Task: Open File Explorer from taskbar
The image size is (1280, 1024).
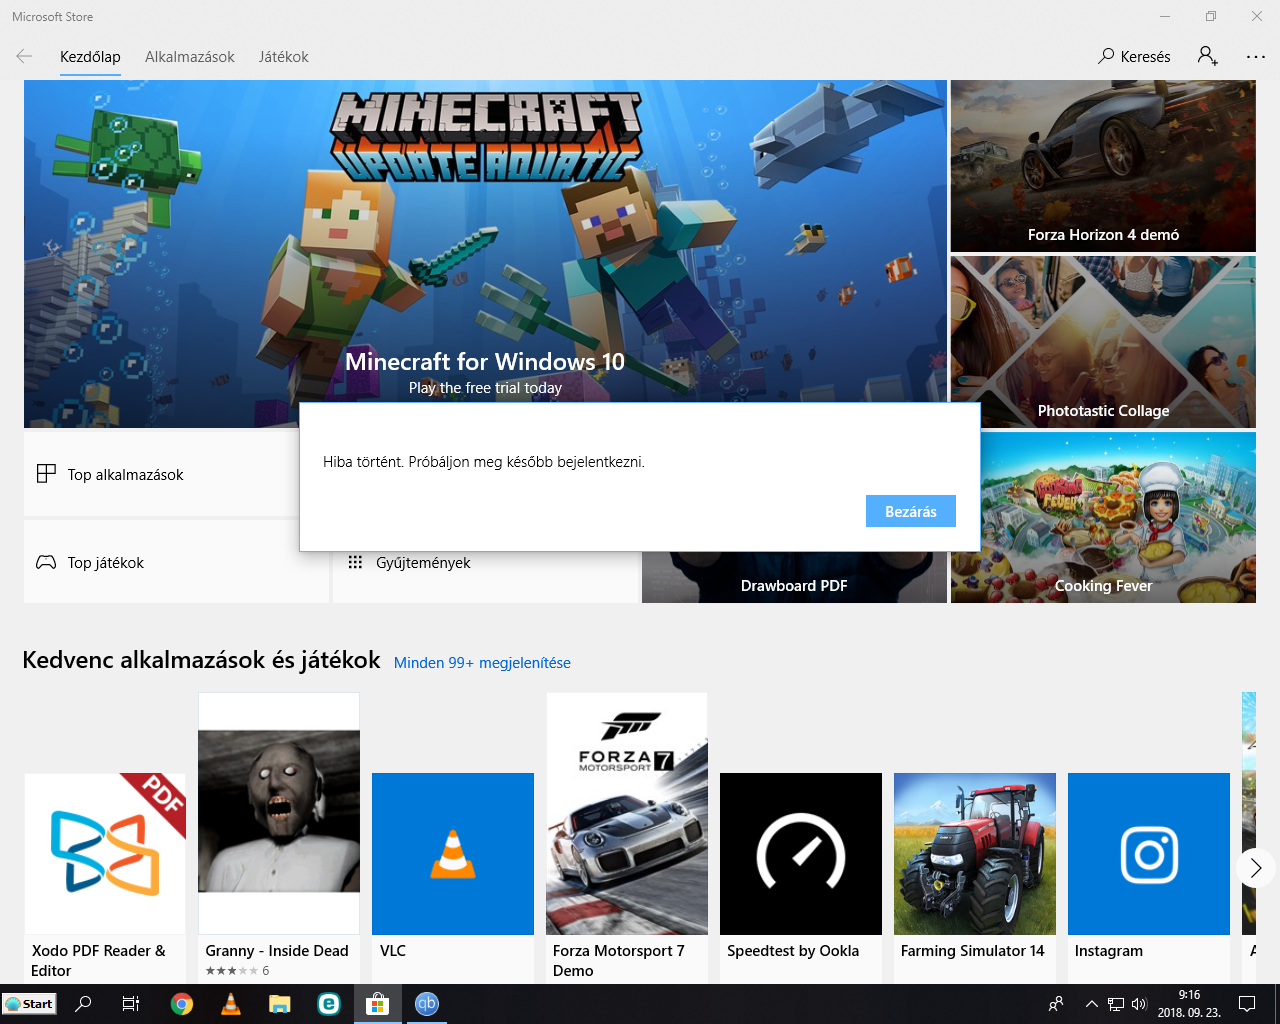Action: 279,1004
